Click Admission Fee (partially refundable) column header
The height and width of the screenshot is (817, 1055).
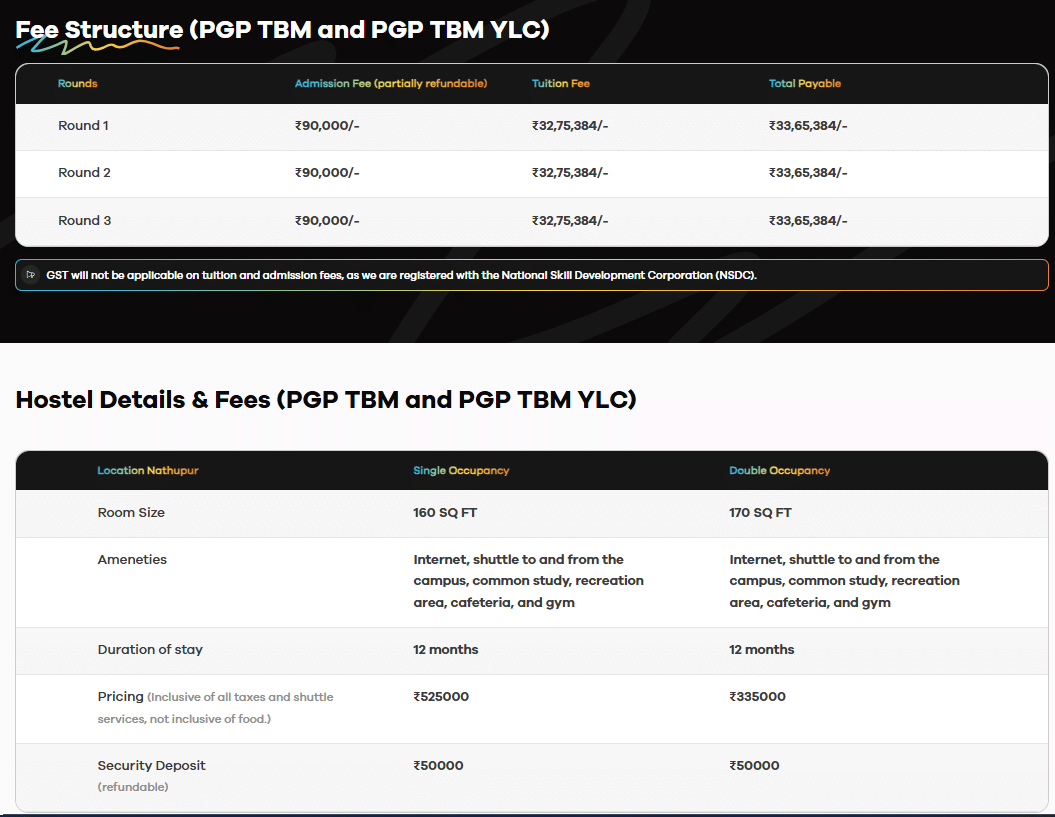pyautogui.click(x=390, y=84)
